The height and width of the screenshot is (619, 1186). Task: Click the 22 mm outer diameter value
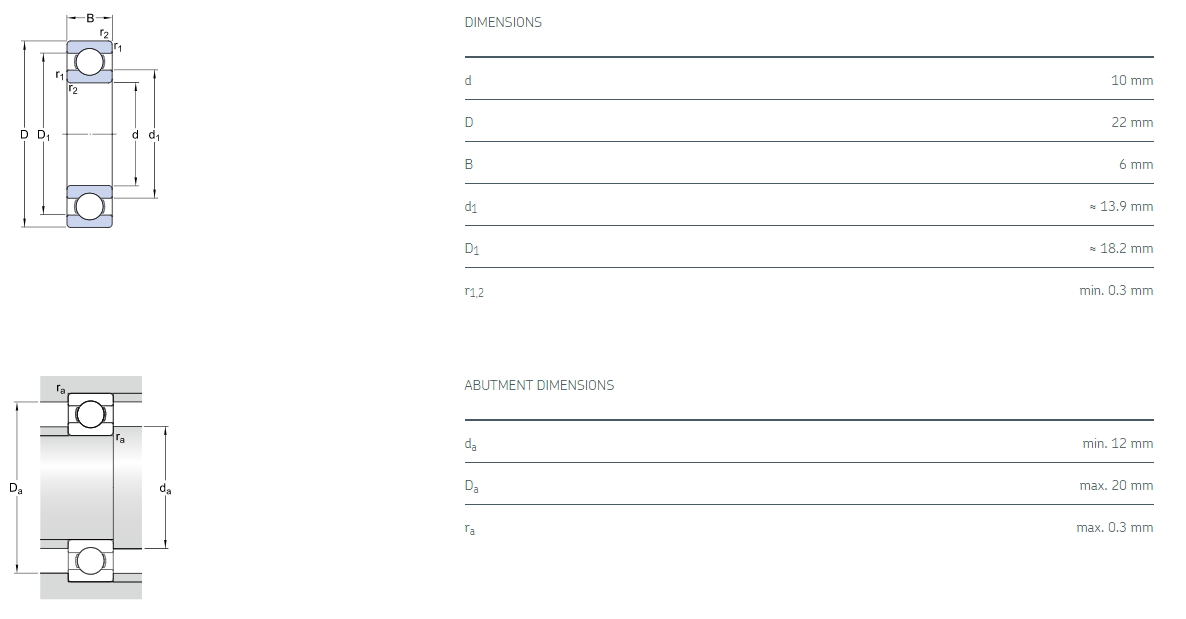point(1132,122)
